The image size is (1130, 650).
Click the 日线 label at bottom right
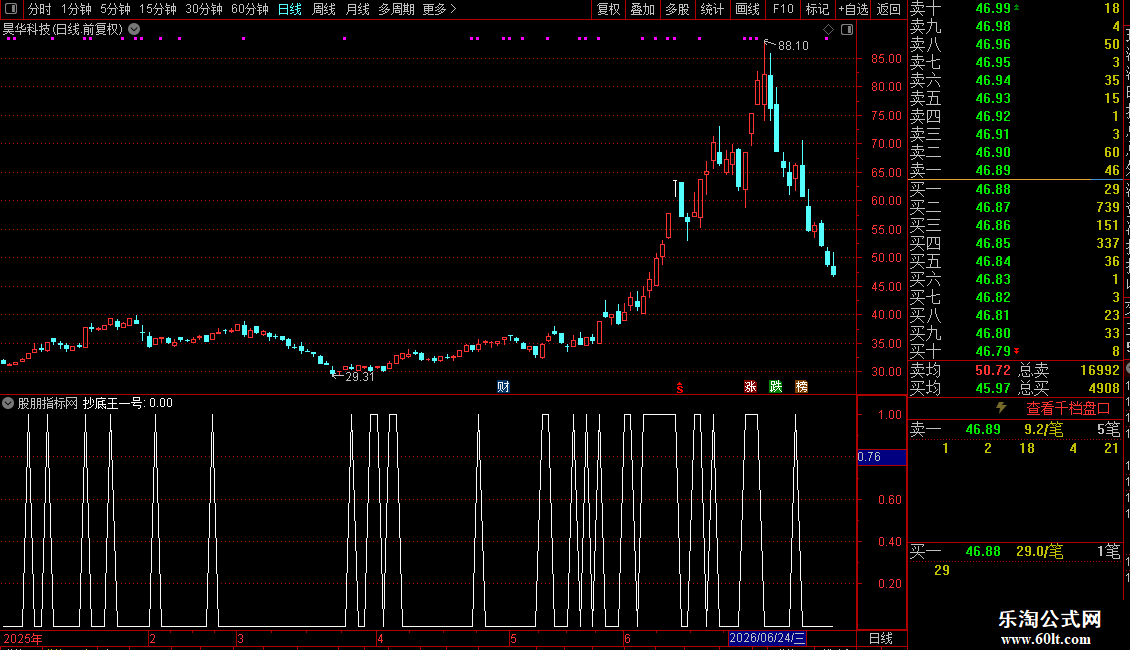pyautogui.click(x=881, y=638)
